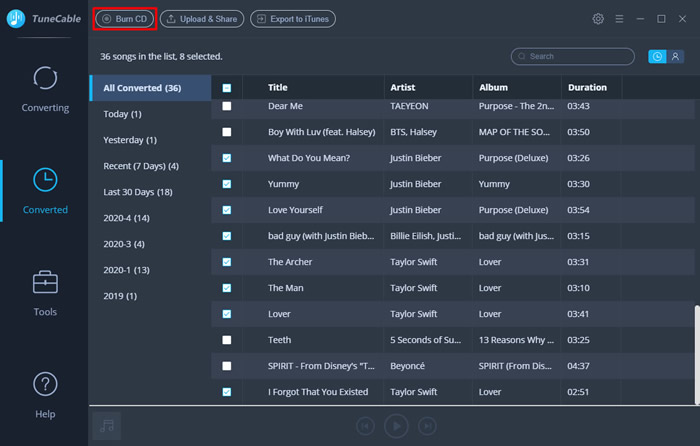700x446 pixels.
Task: Click the 'Yummy' album cell
Action: tap(494, 184)
